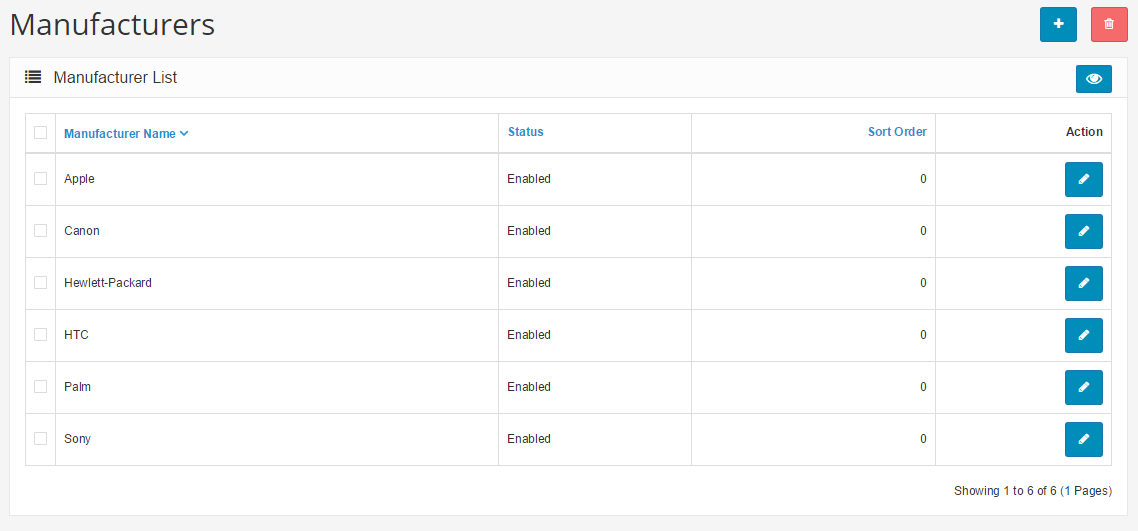Tick the checkbox for Canon
The image size is (1138, 531).
point(41,231)
